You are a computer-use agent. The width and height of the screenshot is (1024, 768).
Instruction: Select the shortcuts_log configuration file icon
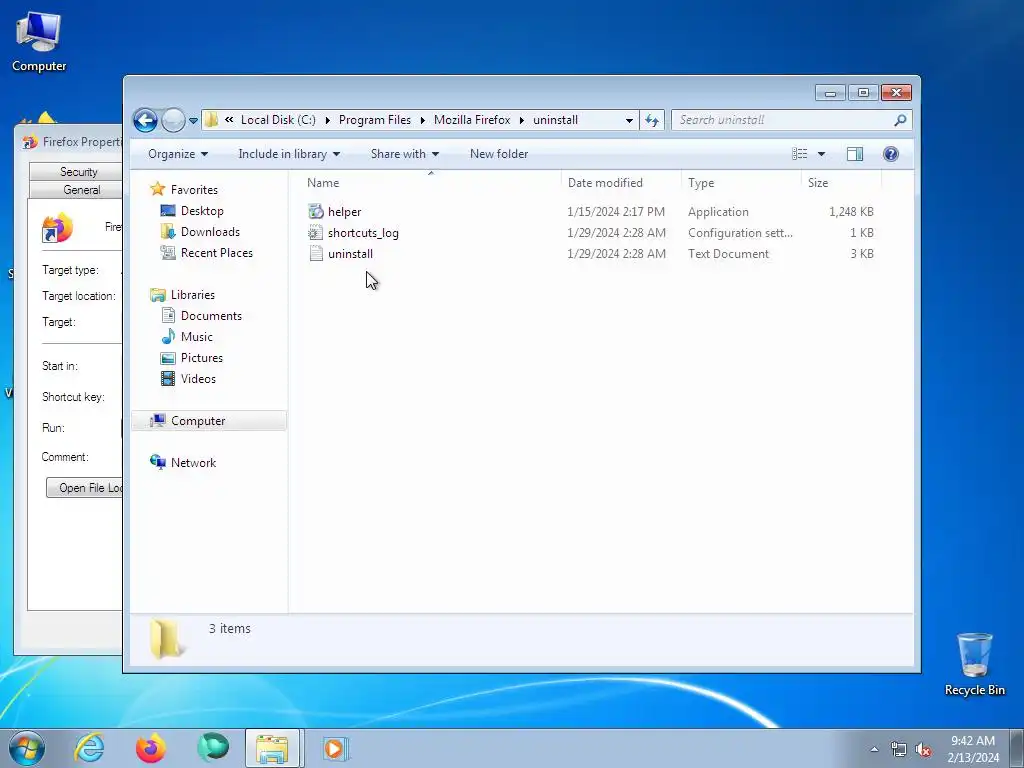316,232
